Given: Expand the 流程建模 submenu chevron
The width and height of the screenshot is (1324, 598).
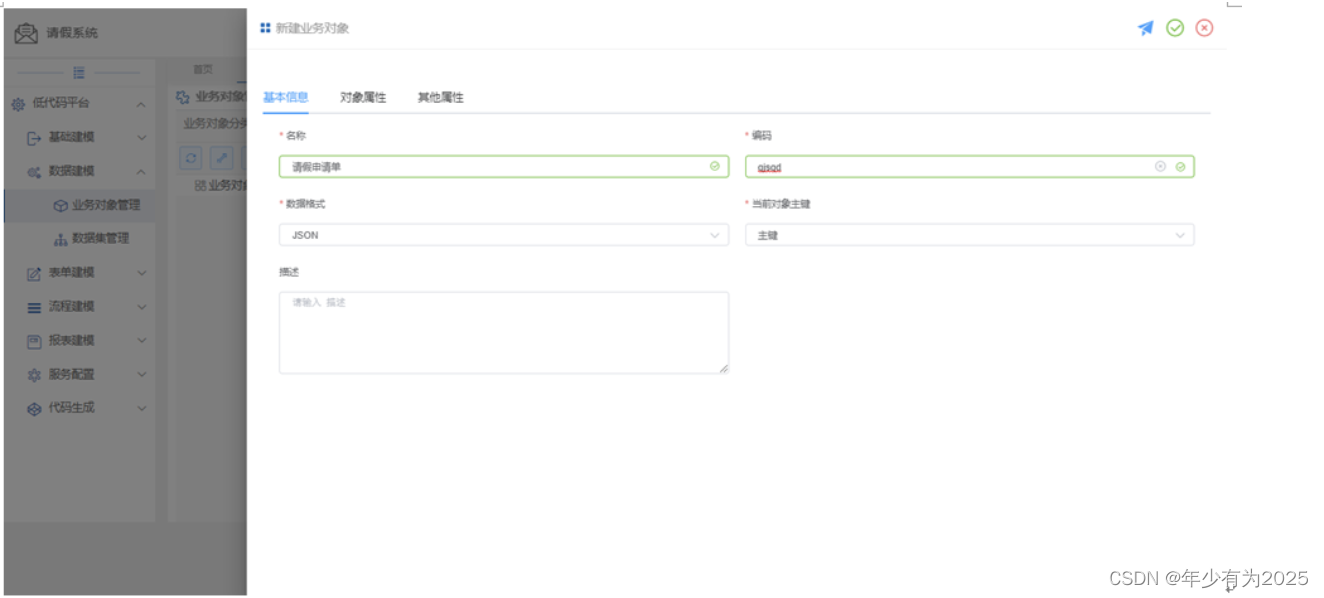Looking at the screenshot, I should pyautogui.click(x=141, y=307).
